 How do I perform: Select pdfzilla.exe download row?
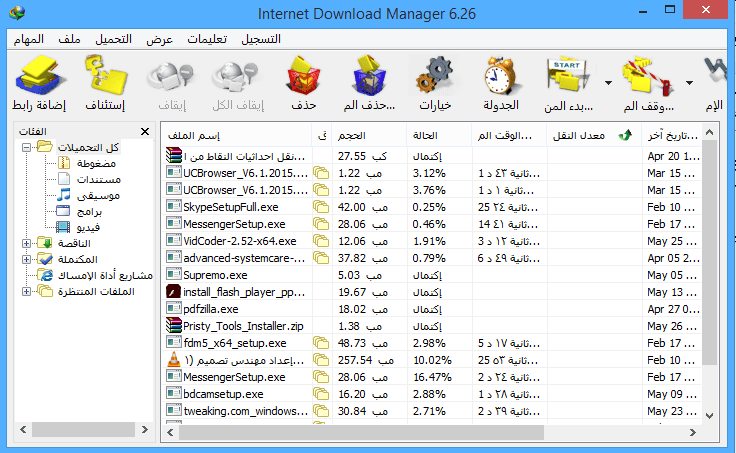click(432, 309)
